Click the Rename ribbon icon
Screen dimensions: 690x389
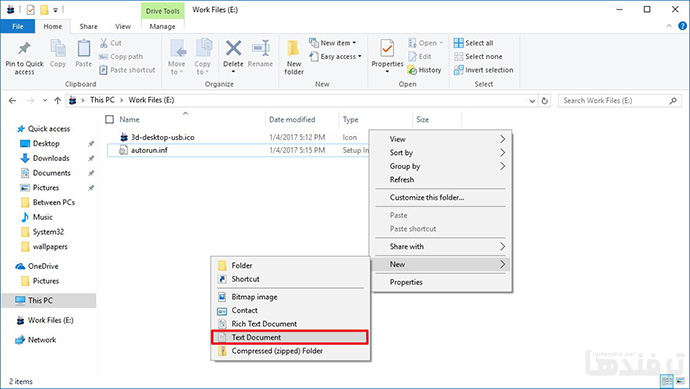(x=261, y=48)
